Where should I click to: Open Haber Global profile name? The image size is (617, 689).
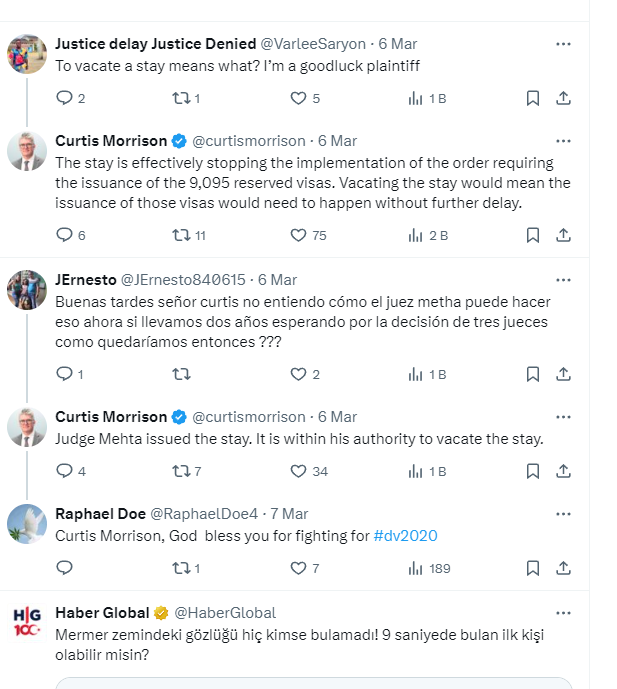point(102,613)
